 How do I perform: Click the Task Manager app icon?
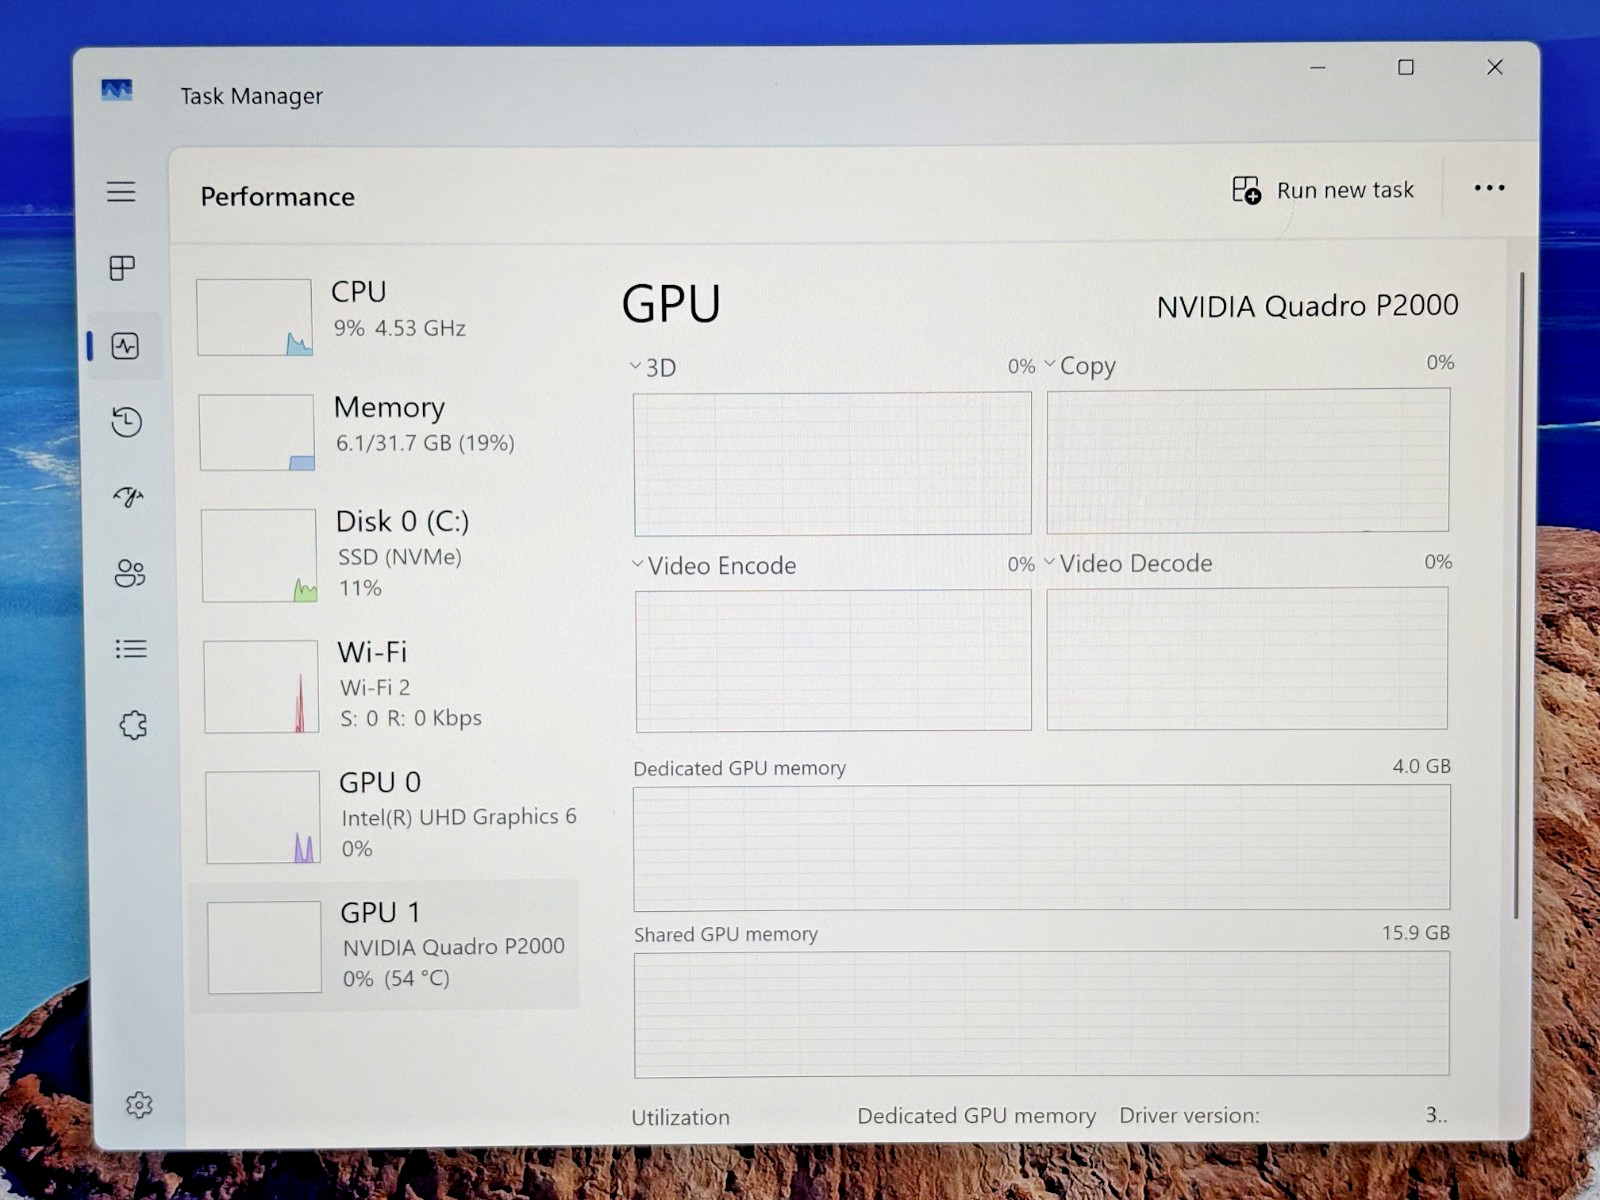117,91
